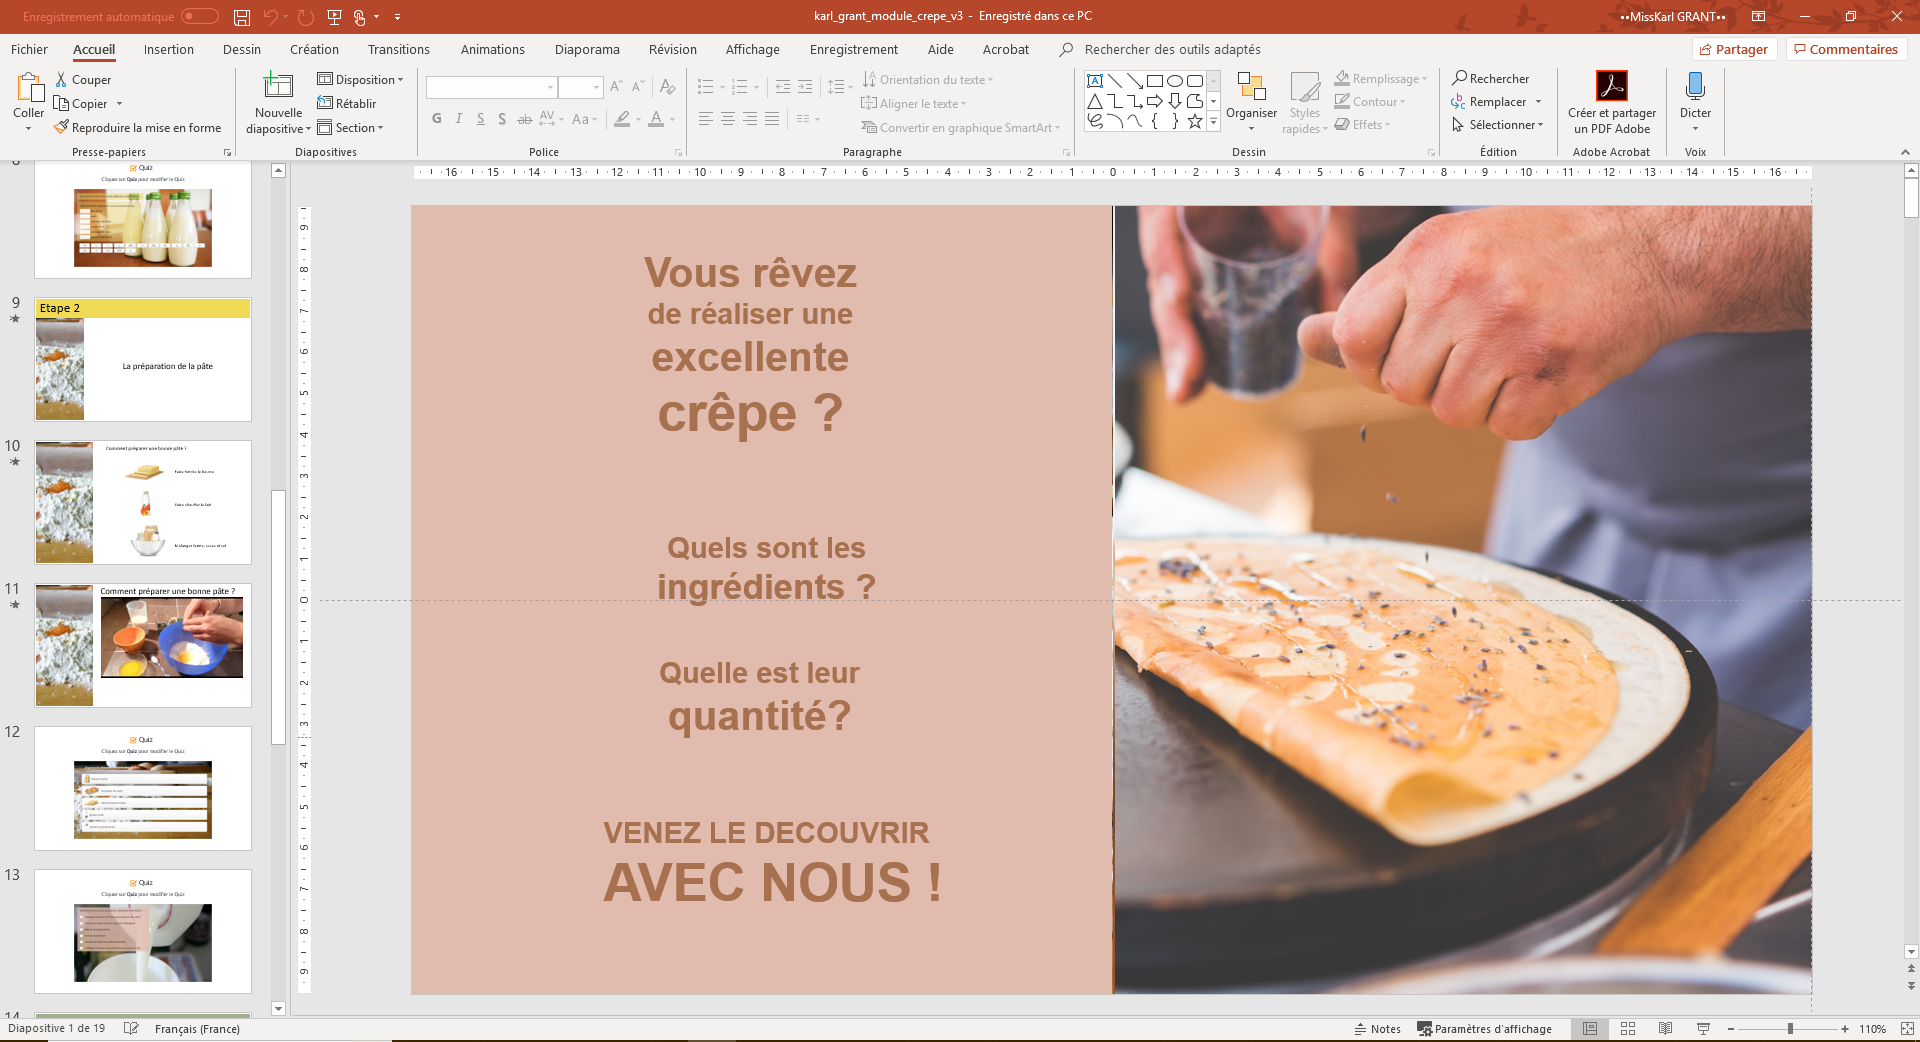Image resolution: width=1920 pixels, height=1042 pixels.
Task: Switch to the Transitions tab
Action: pyautogui.click(x=399, y=49)
